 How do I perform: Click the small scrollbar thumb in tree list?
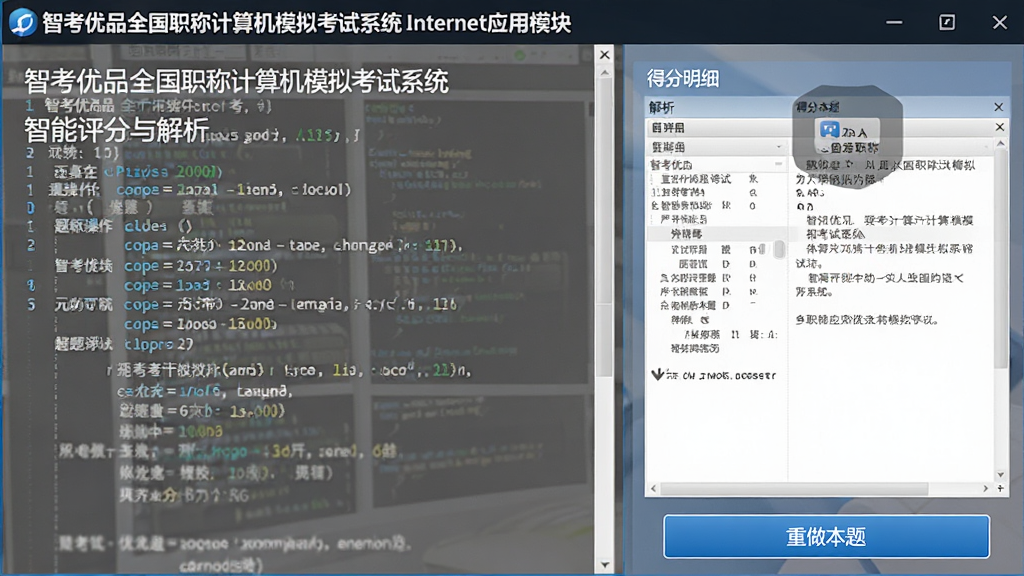click(779, 249)
